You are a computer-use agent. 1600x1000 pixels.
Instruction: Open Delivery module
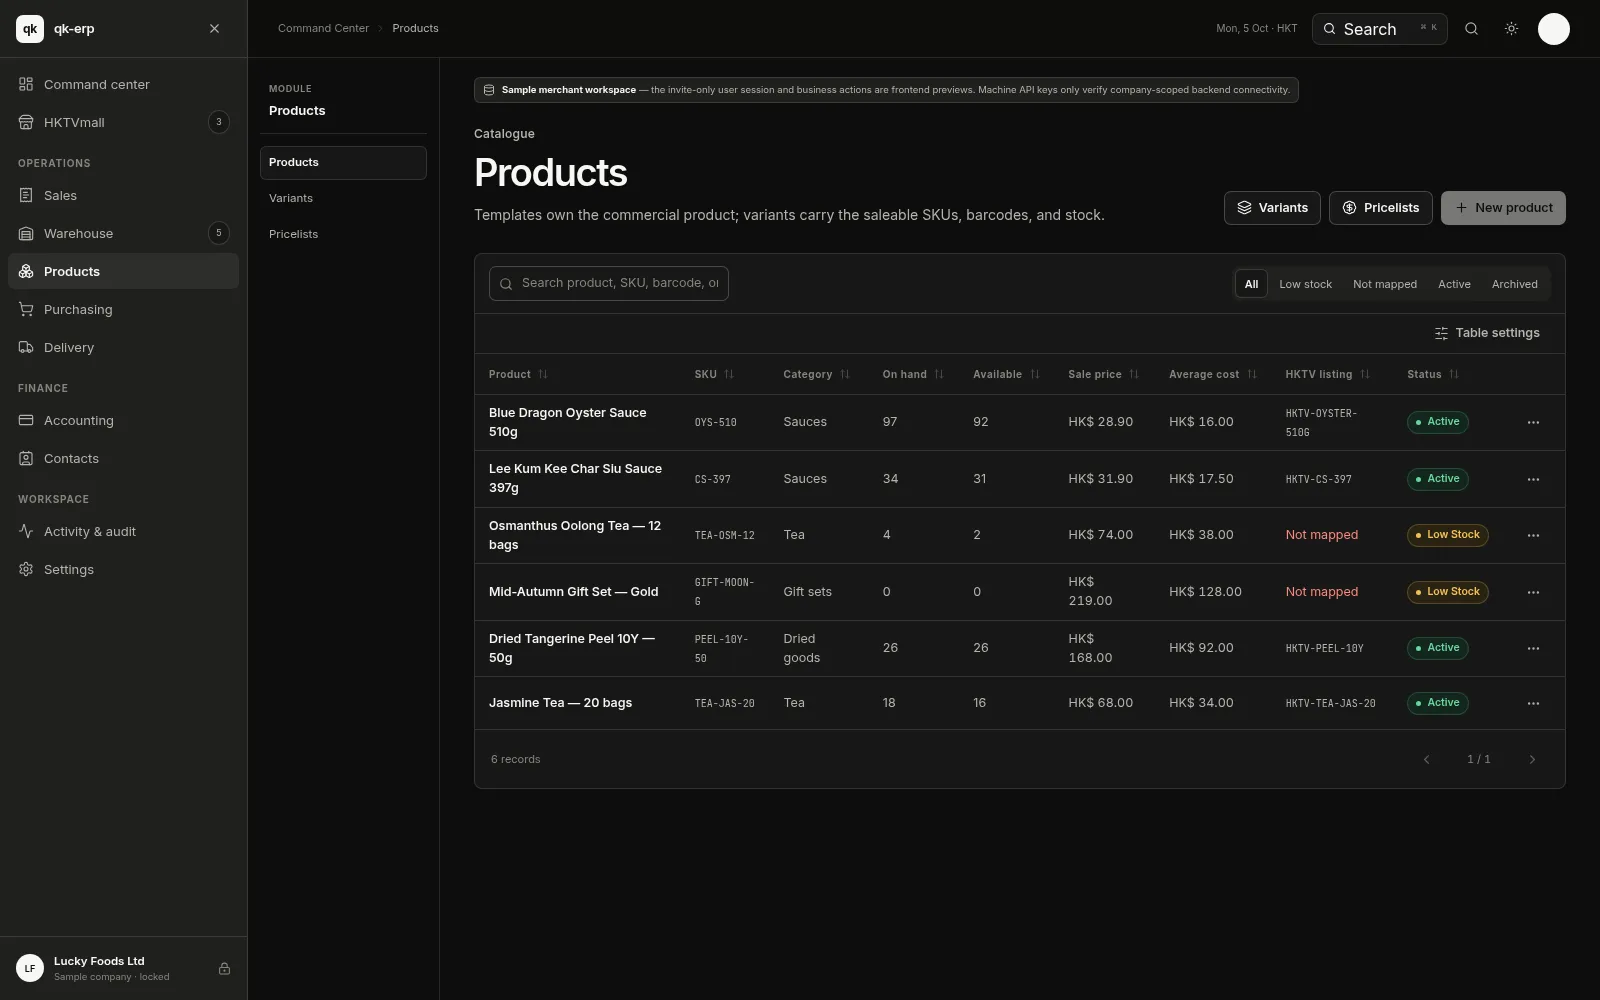(123, 348)
